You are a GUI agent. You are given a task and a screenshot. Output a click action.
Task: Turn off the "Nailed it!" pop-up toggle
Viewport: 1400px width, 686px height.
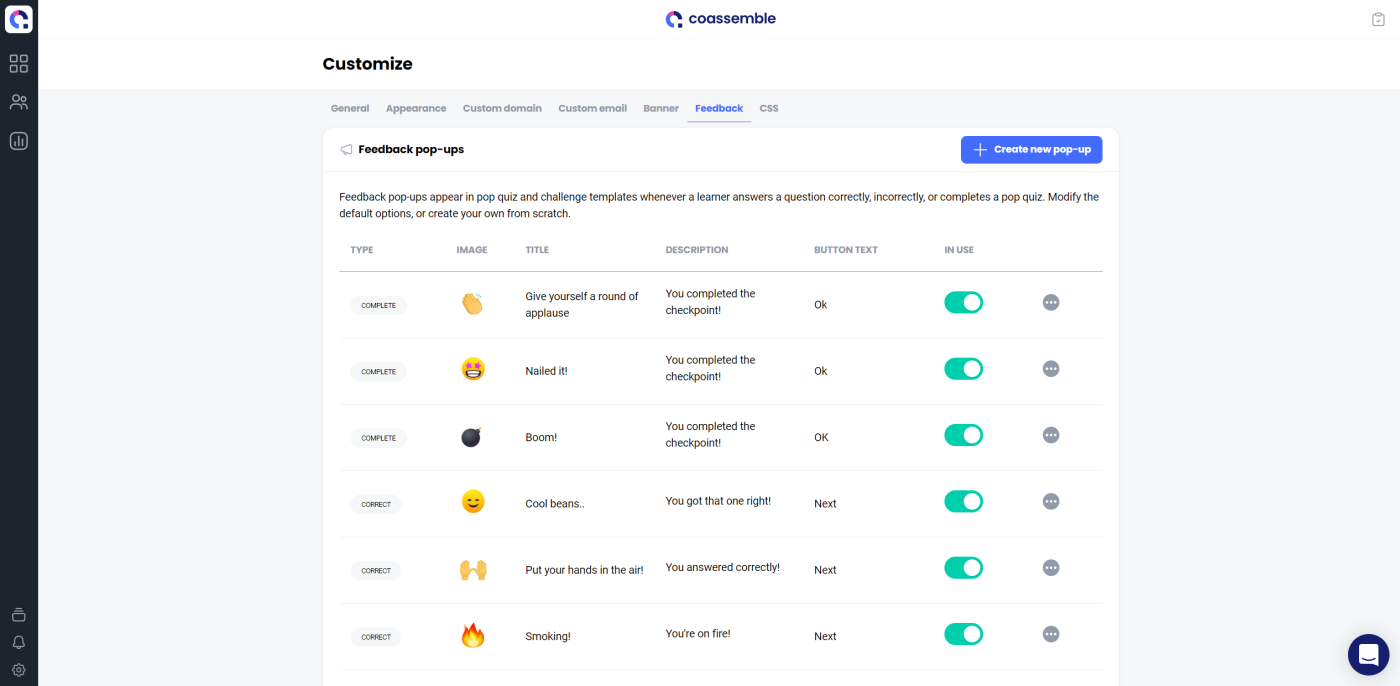coord(963,369)
